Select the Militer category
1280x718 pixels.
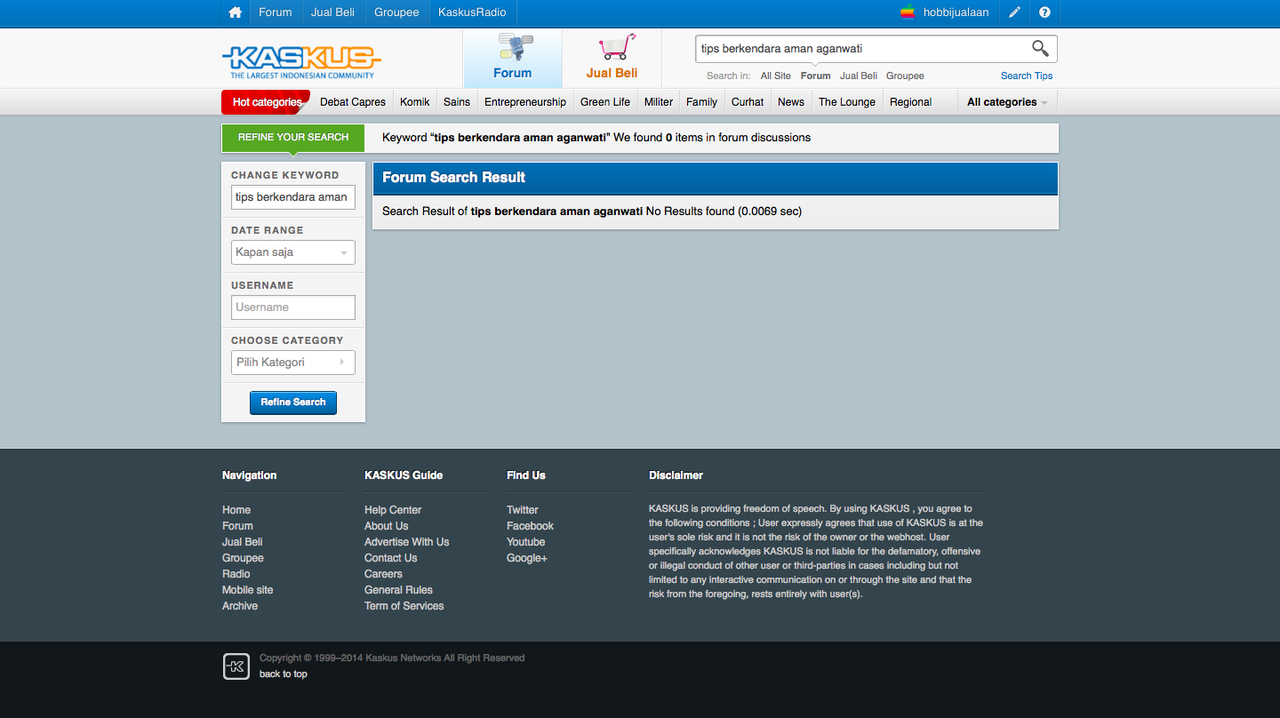pyautogui.click(x=658, y=102)
